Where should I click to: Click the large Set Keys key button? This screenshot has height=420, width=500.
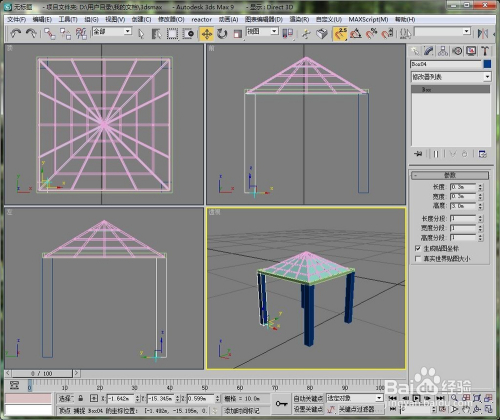click(x=281, y=404)
